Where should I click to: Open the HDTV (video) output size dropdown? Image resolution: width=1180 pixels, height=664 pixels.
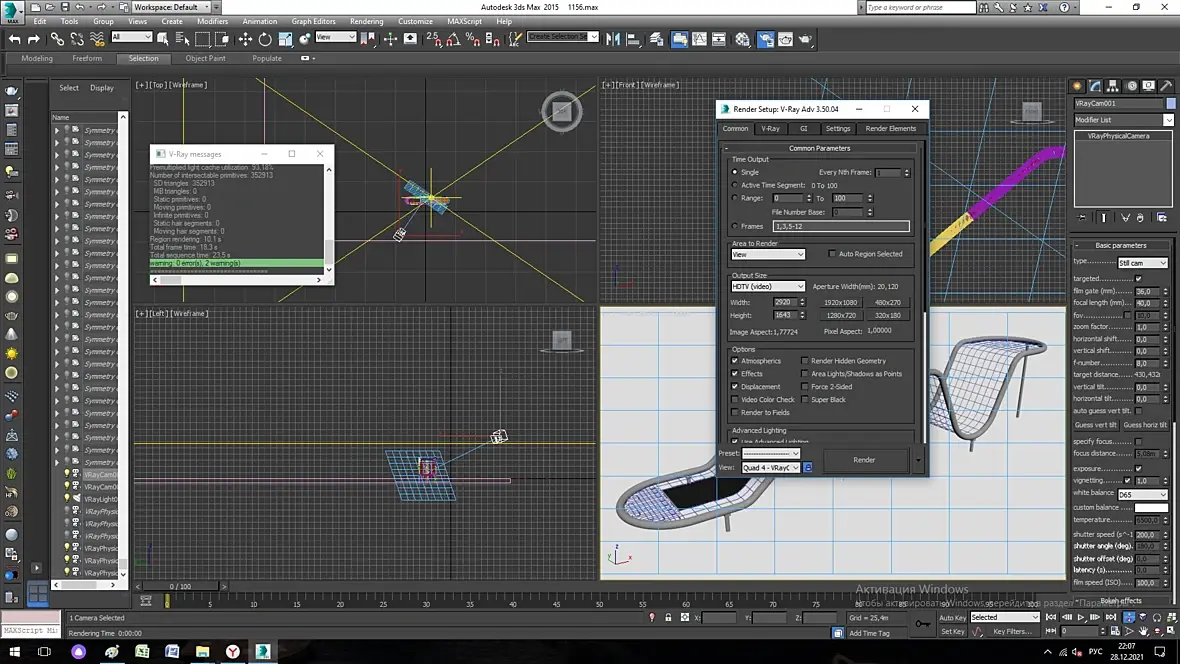(x=768, y=287)
